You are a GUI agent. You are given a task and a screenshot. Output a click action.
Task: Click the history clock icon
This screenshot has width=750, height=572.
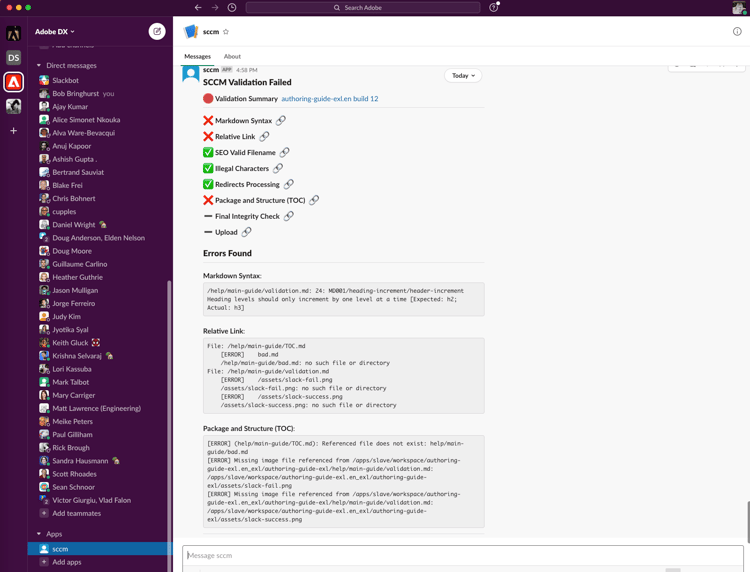(x=232, y=8)
